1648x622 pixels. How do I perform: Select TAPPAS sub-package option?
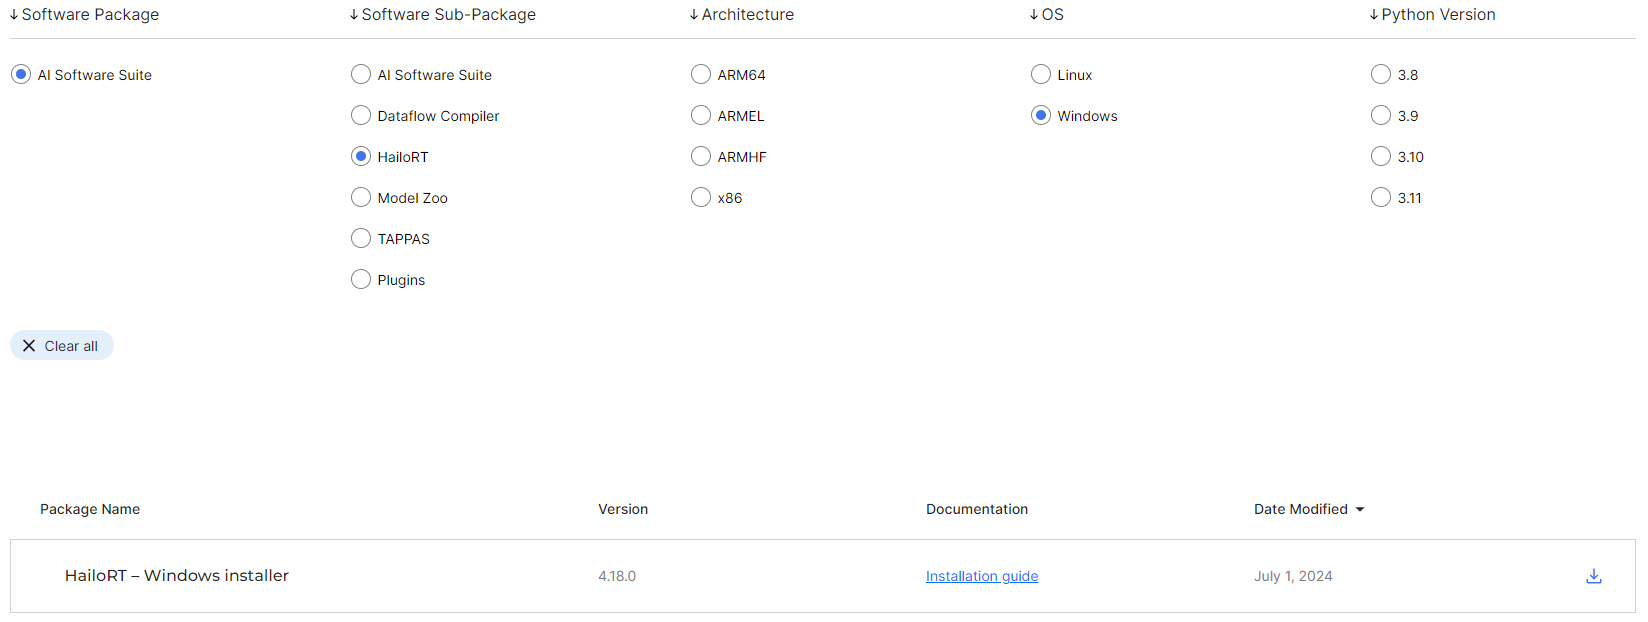pyautogui.click(x=361, y=239)
